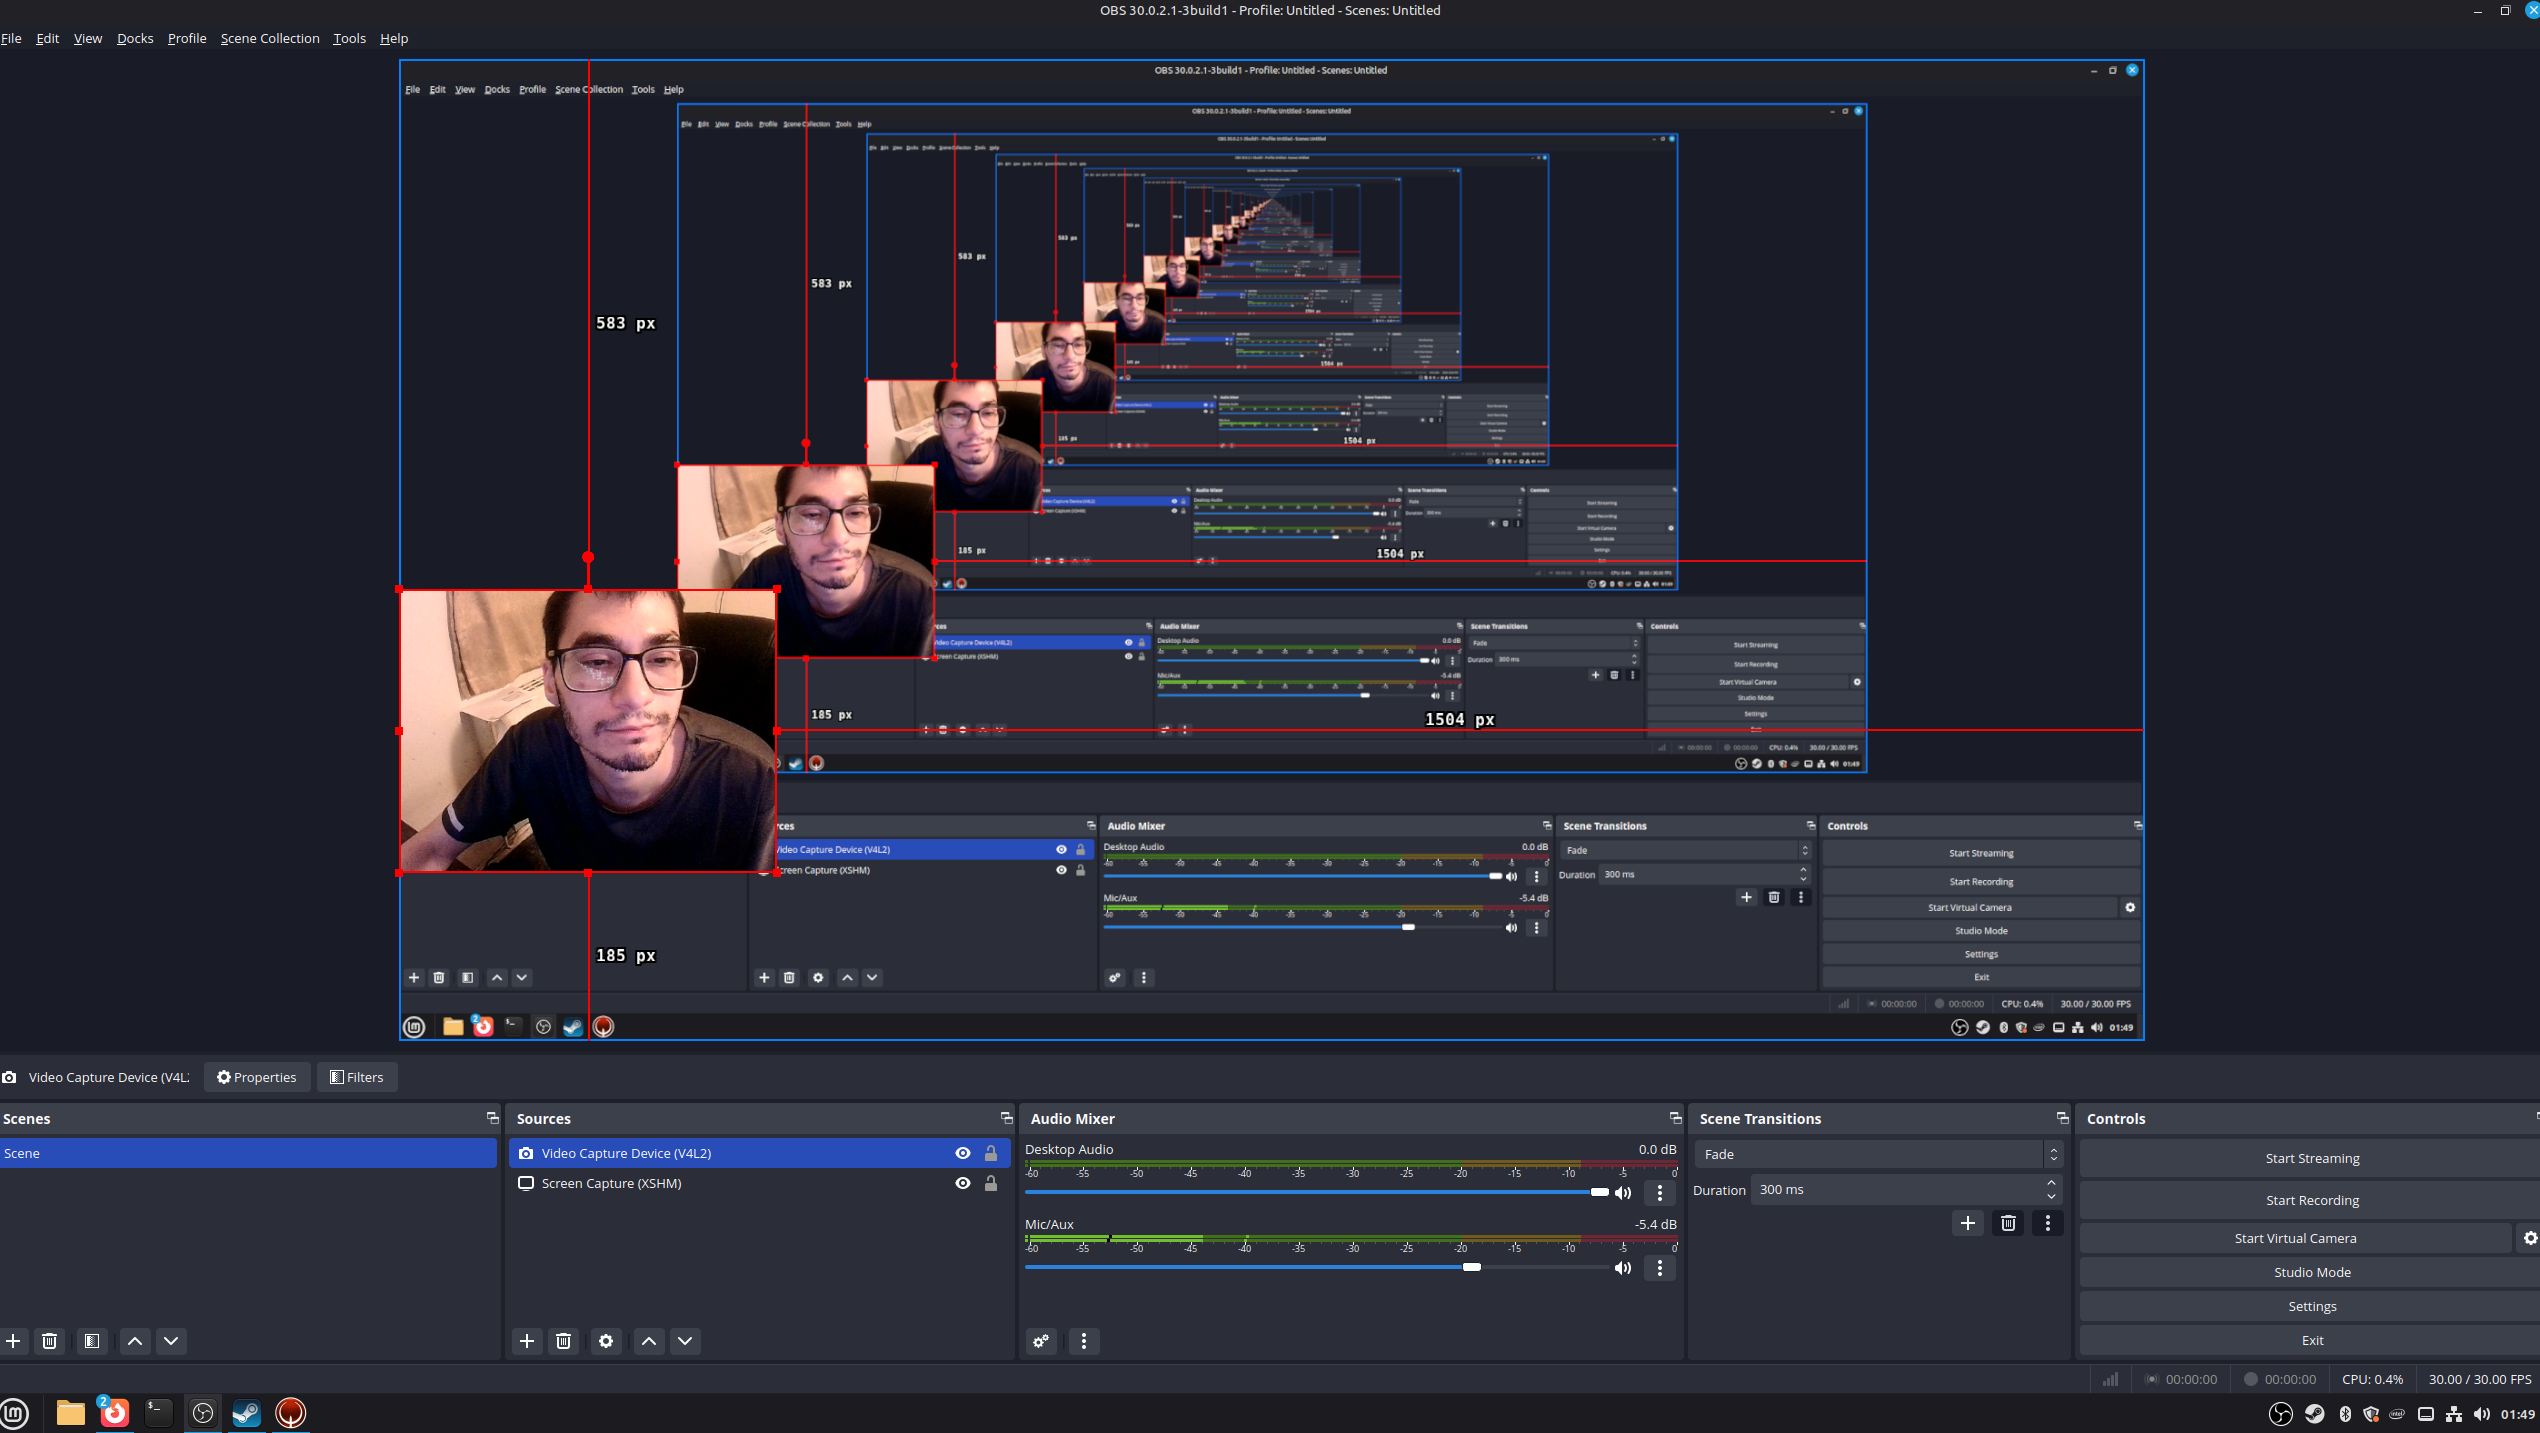Add a new source with the plus icon
2540x1433 pixels.
point(527,1341)
